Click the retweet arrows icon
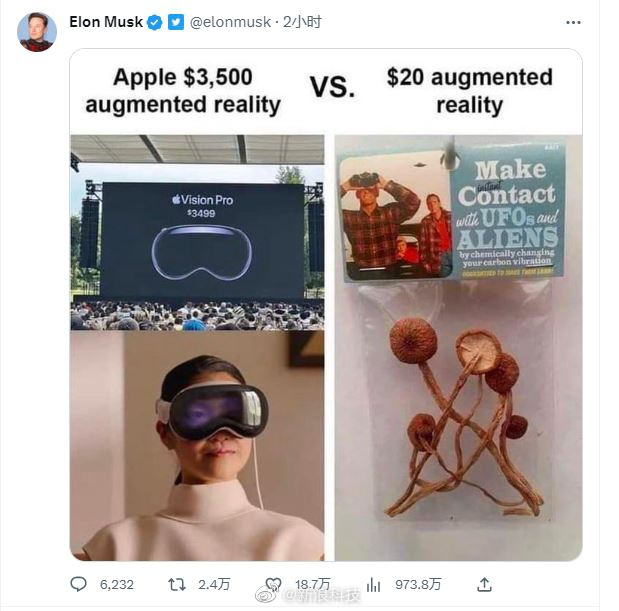The width and height of the screenshot is (619, 611). tap(176, 584)
